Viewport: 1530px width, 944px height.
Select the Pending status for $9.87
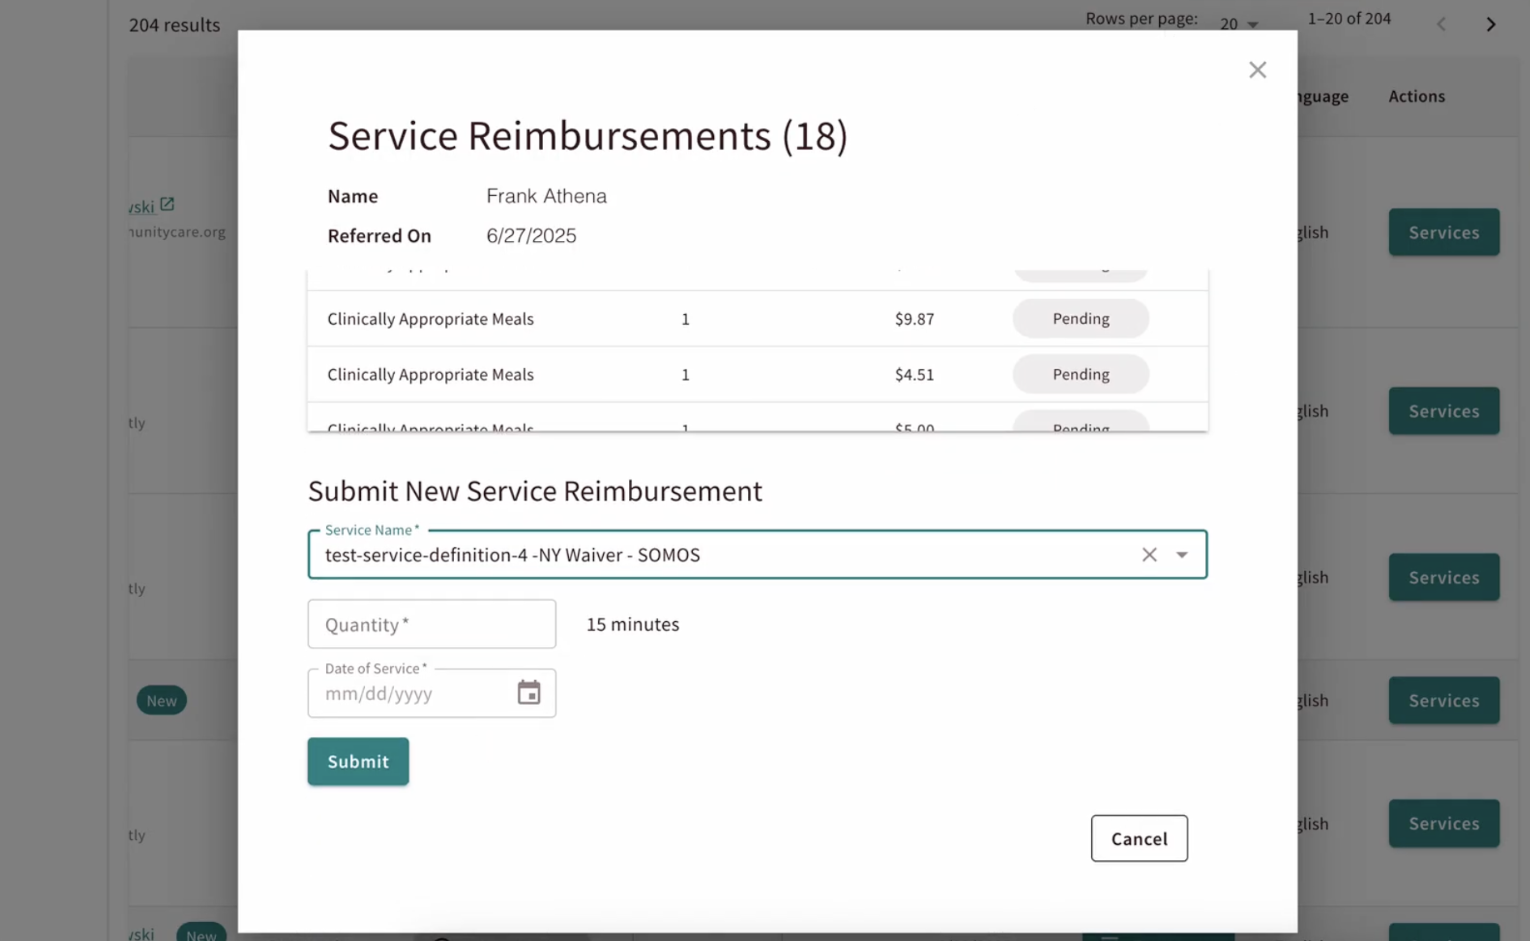[x=1080, y=319]
